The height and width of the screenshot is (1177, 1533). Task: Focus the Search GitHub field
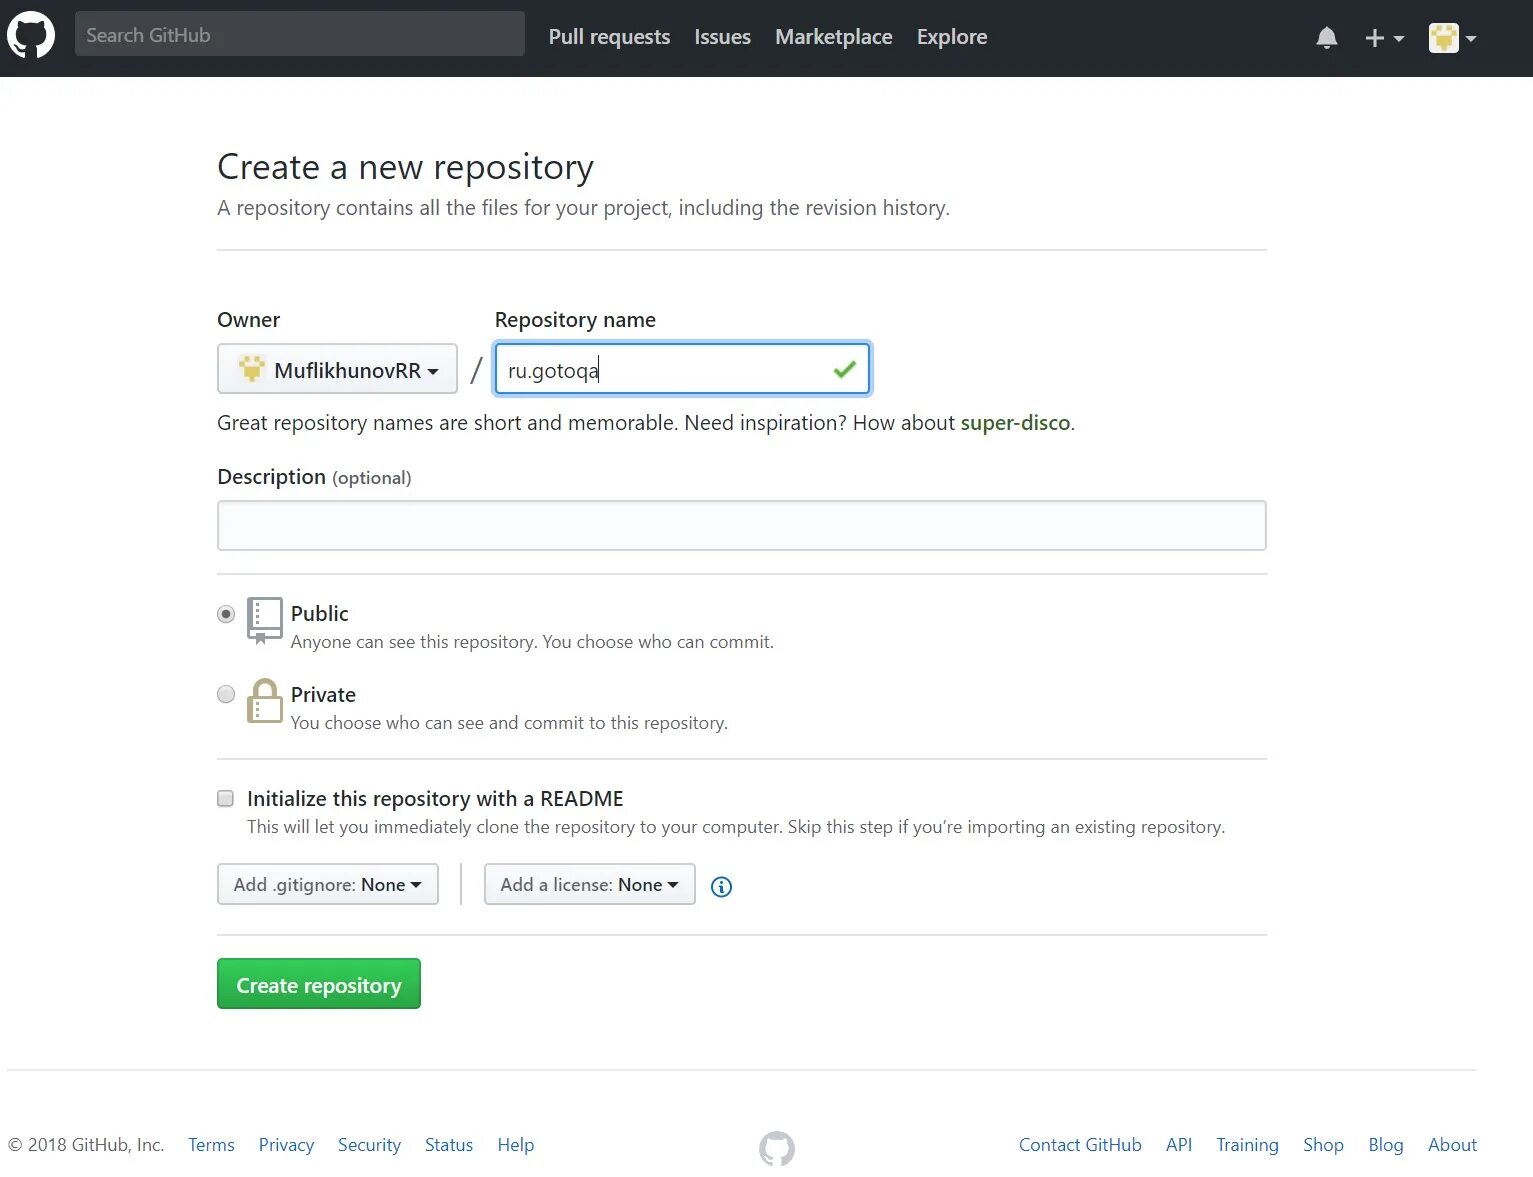pos(300,34)
